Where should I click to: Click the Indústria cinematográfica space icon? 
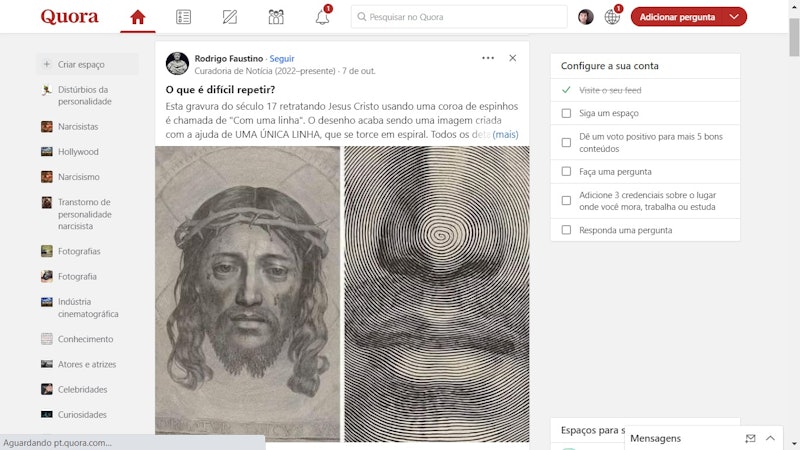[x=46, y=302]
